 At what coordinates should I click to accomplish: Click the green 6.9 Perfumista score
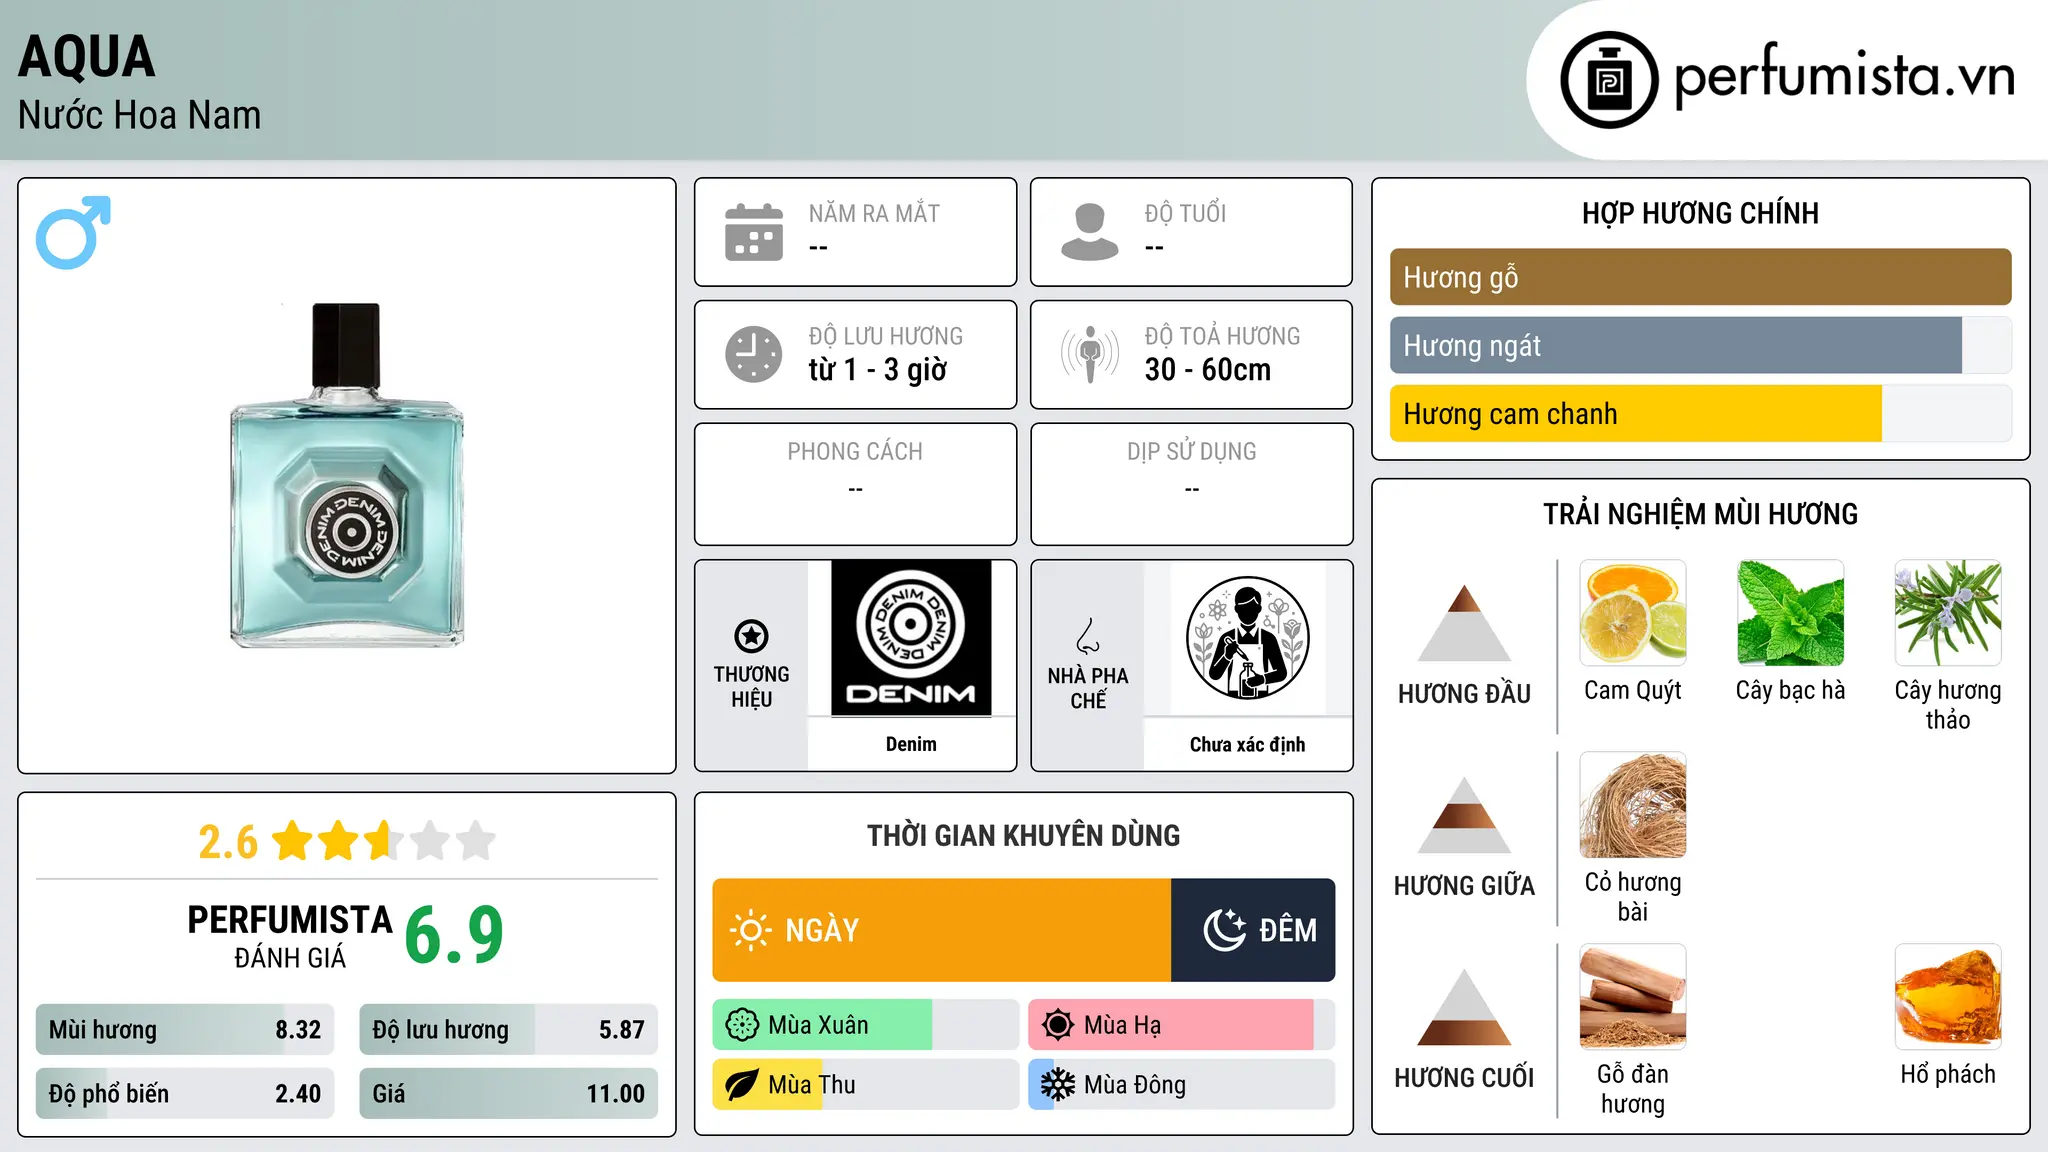pos(454,935)
